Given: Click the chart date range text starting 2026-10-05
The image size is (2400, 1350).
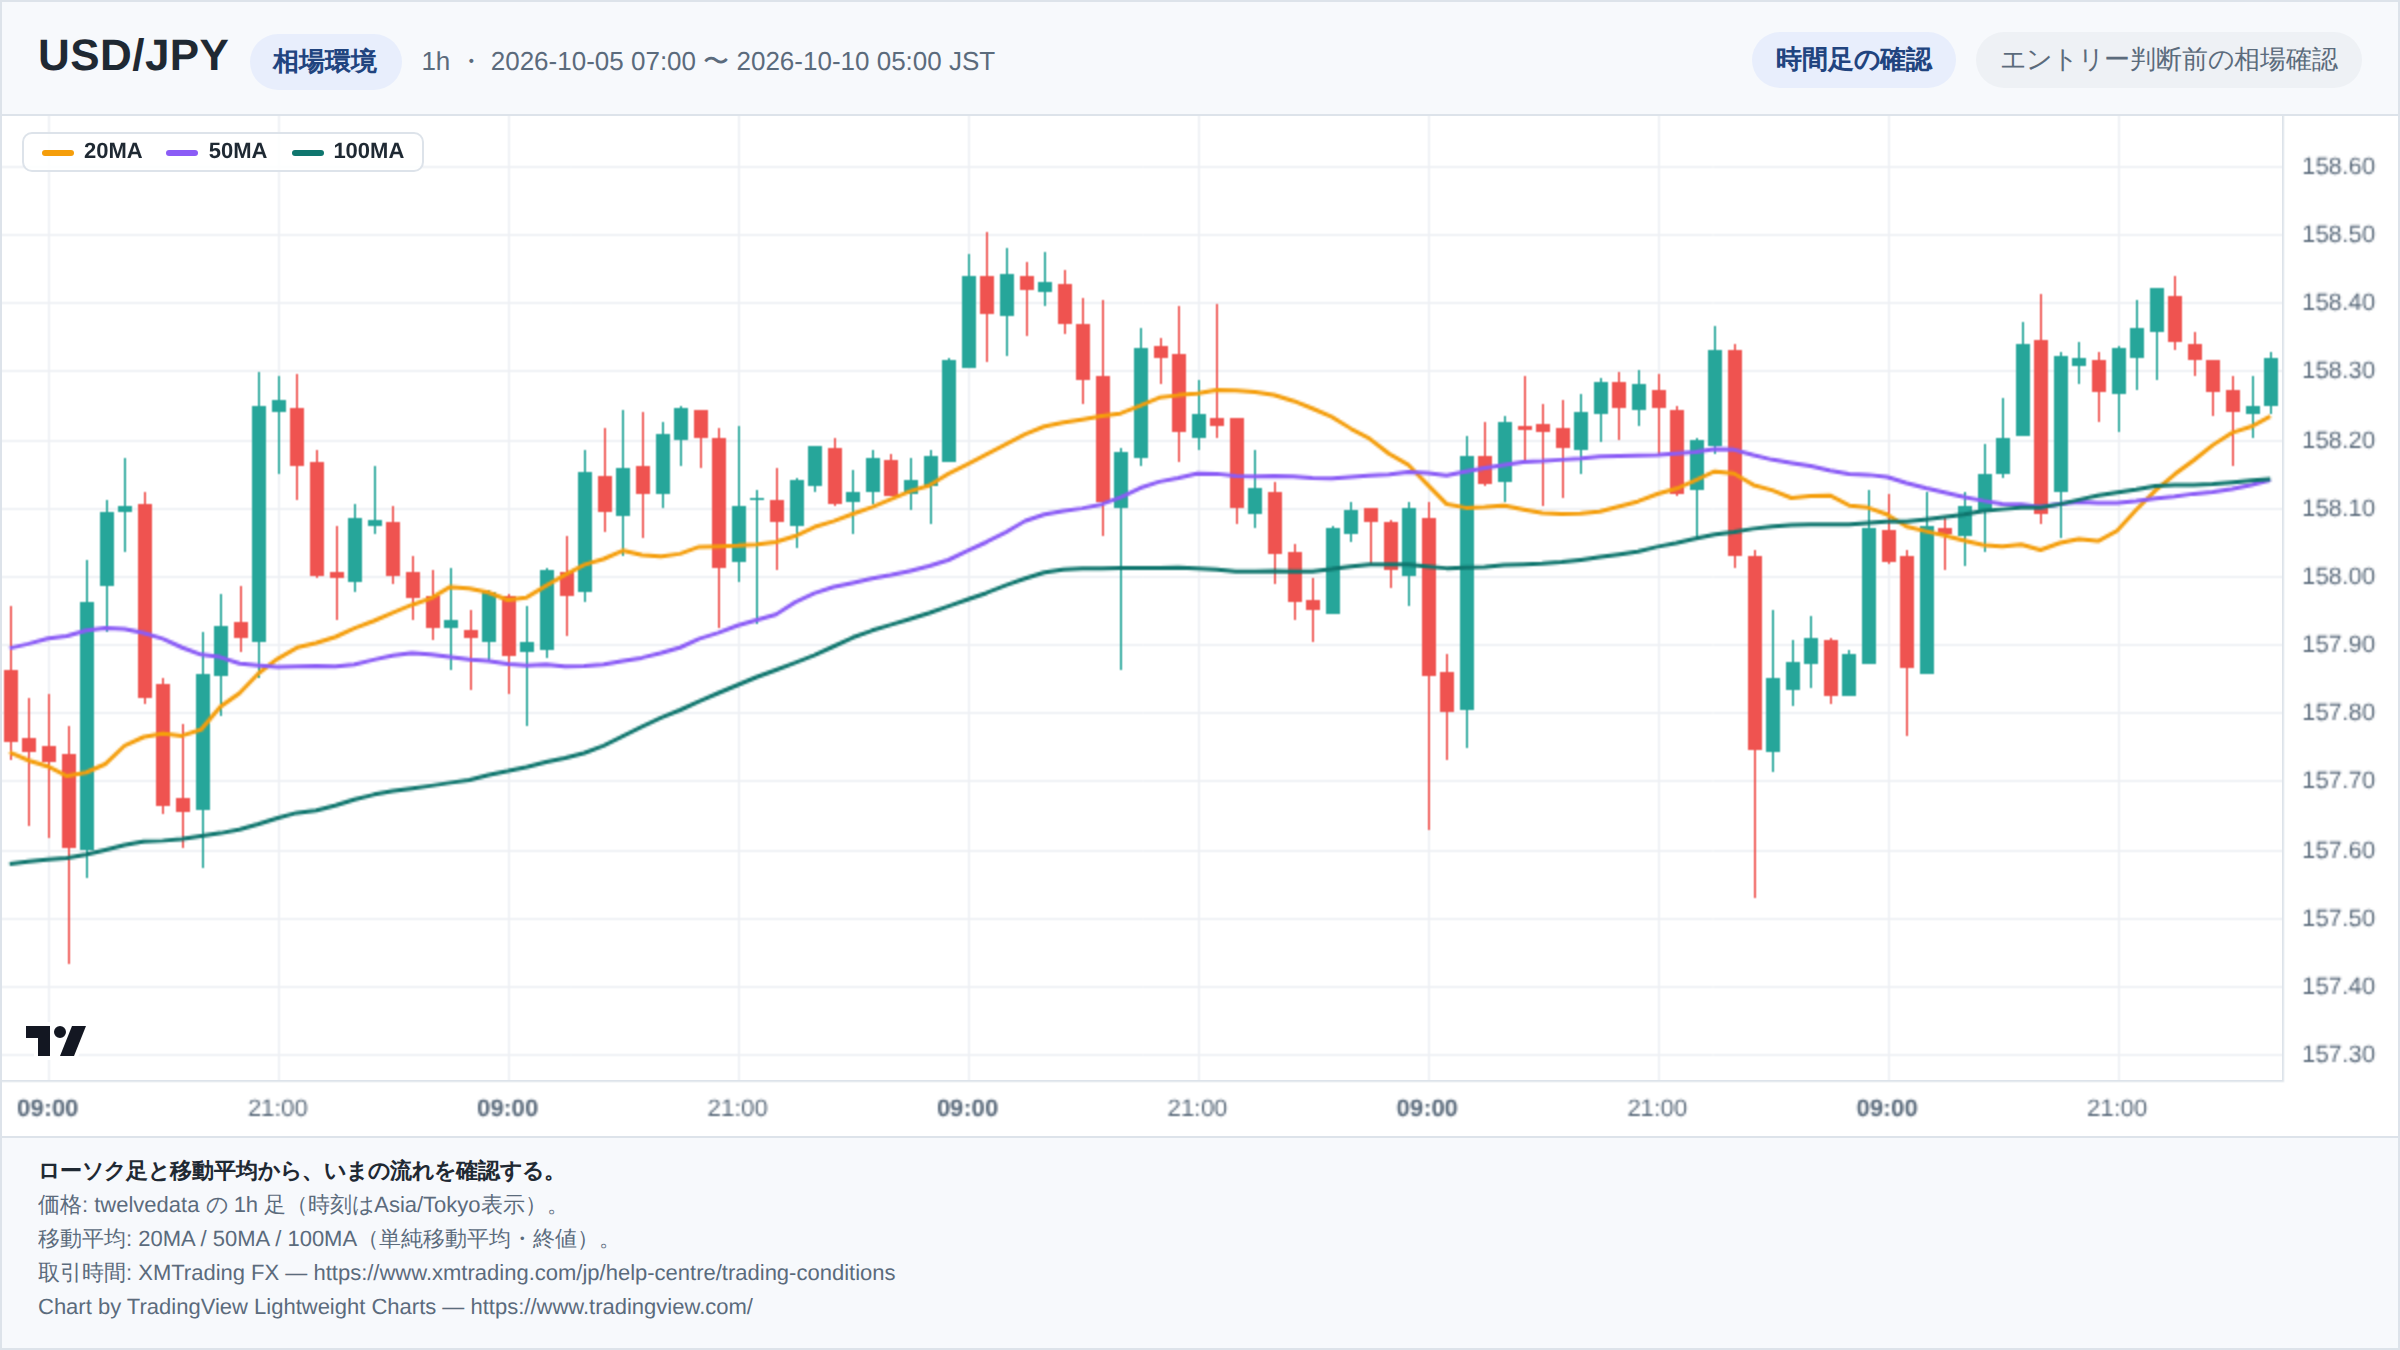Looking at the screenshot, I should tap(742, 61).
